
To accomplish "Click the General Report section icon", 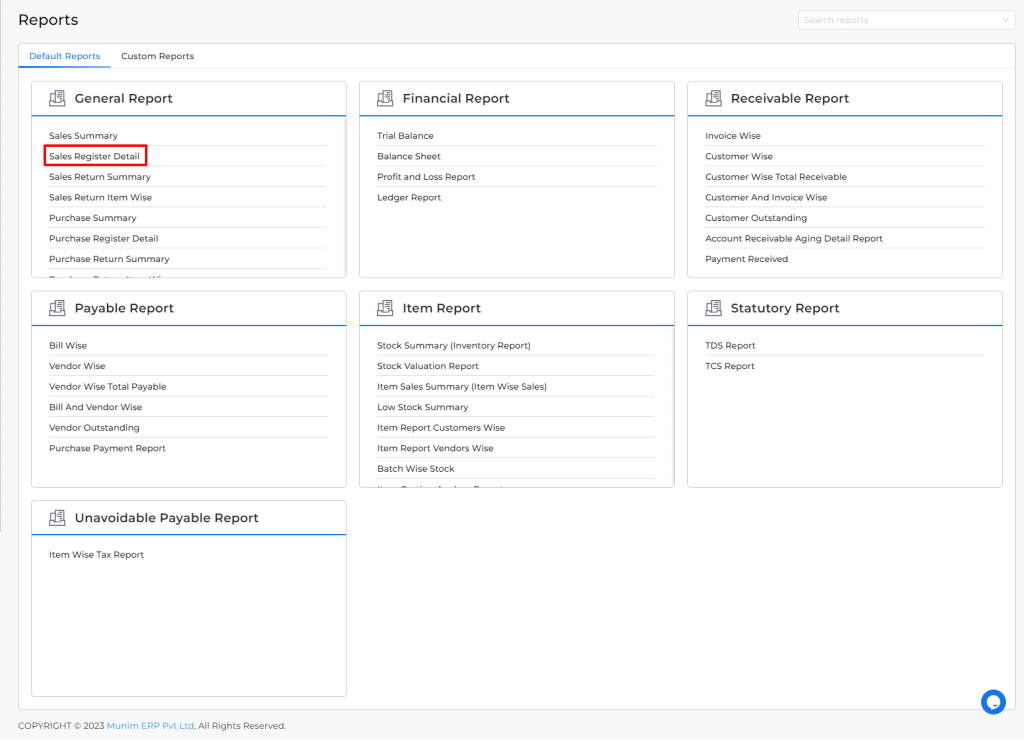I will (x=57, y=99).
